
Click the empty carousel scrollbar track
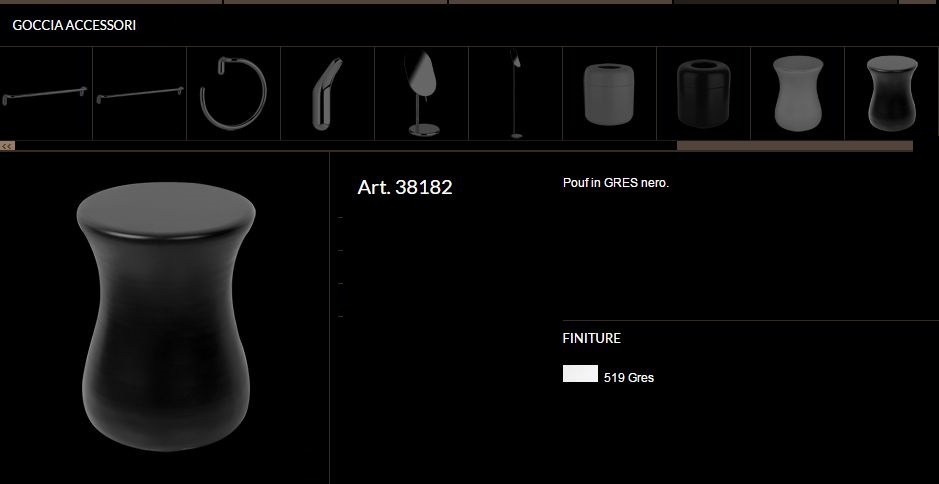tap(346, 146)
